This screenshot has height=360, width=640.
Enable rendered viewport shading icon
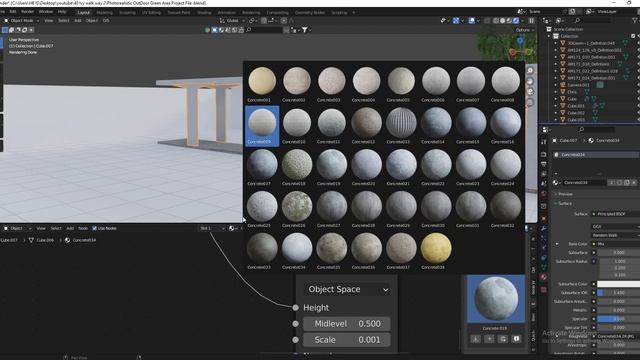[x=516, y=20]
